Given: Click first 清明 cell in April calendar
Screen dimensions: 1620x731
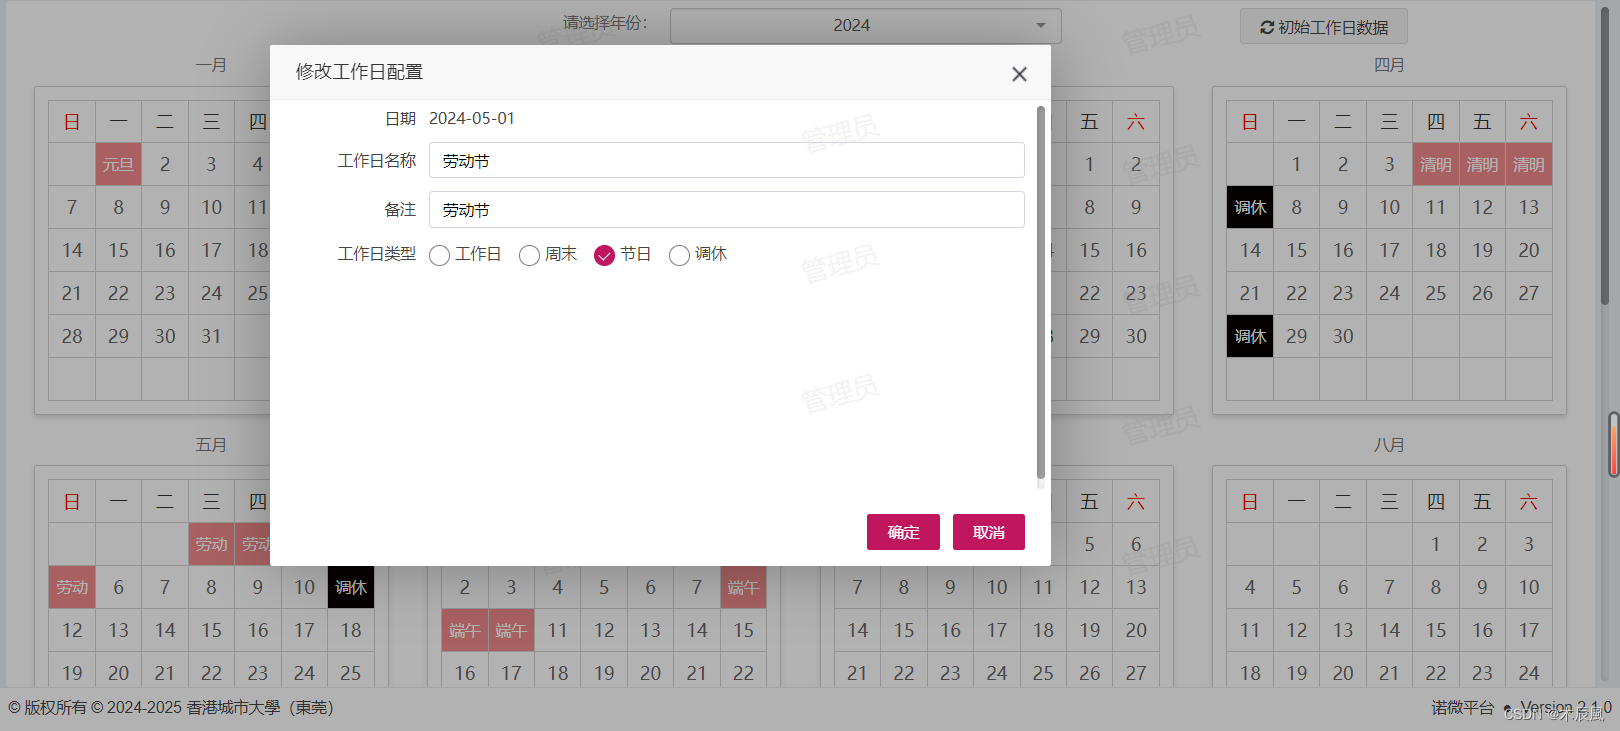Looking at the screenshot, I should [1436, 164].
